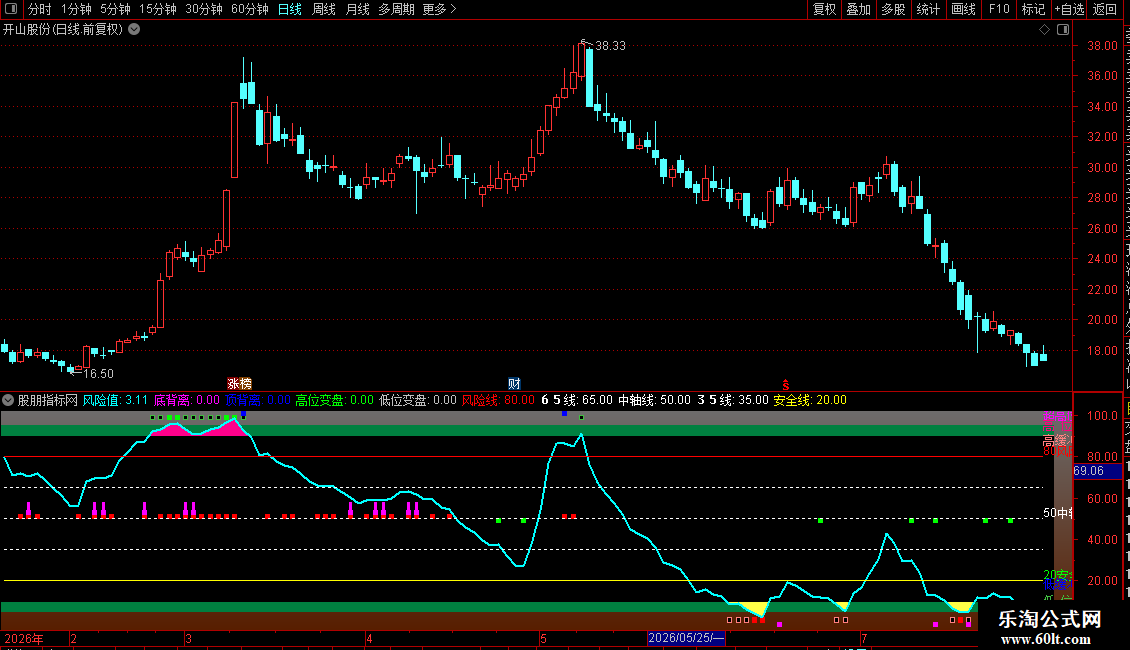1130x650 pixels.
Task: Click the 中轴线: 50.00 readout
Action: pos(654,400)
